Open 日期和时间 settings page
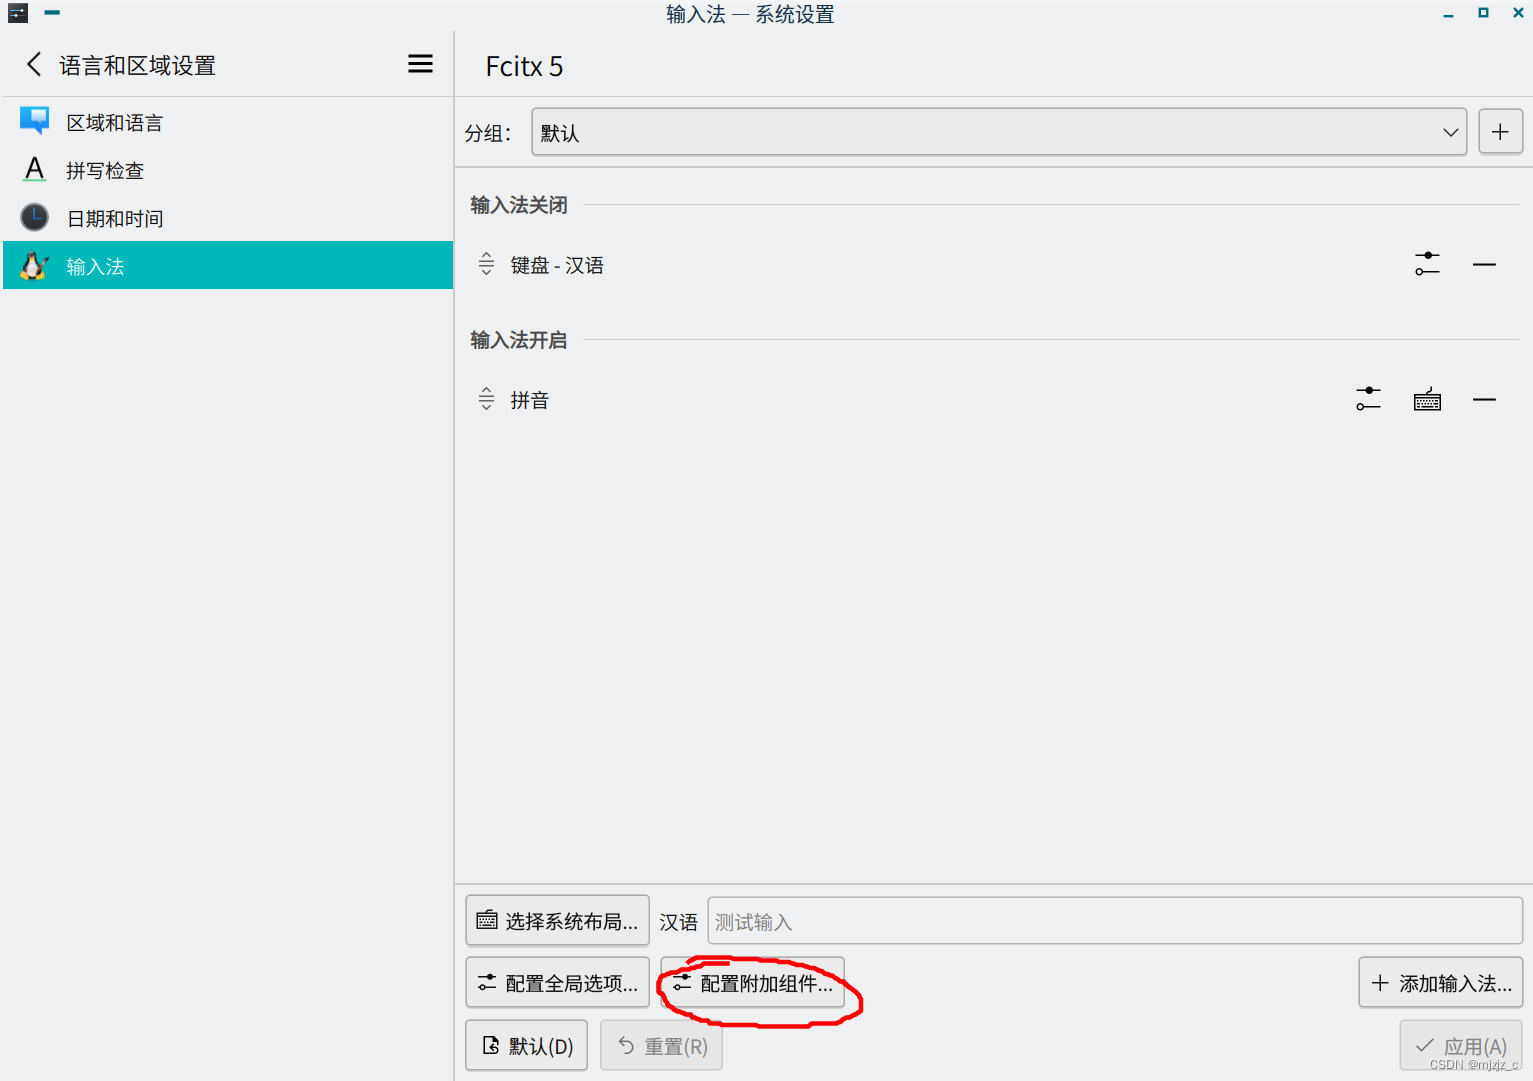 point(228,218)
